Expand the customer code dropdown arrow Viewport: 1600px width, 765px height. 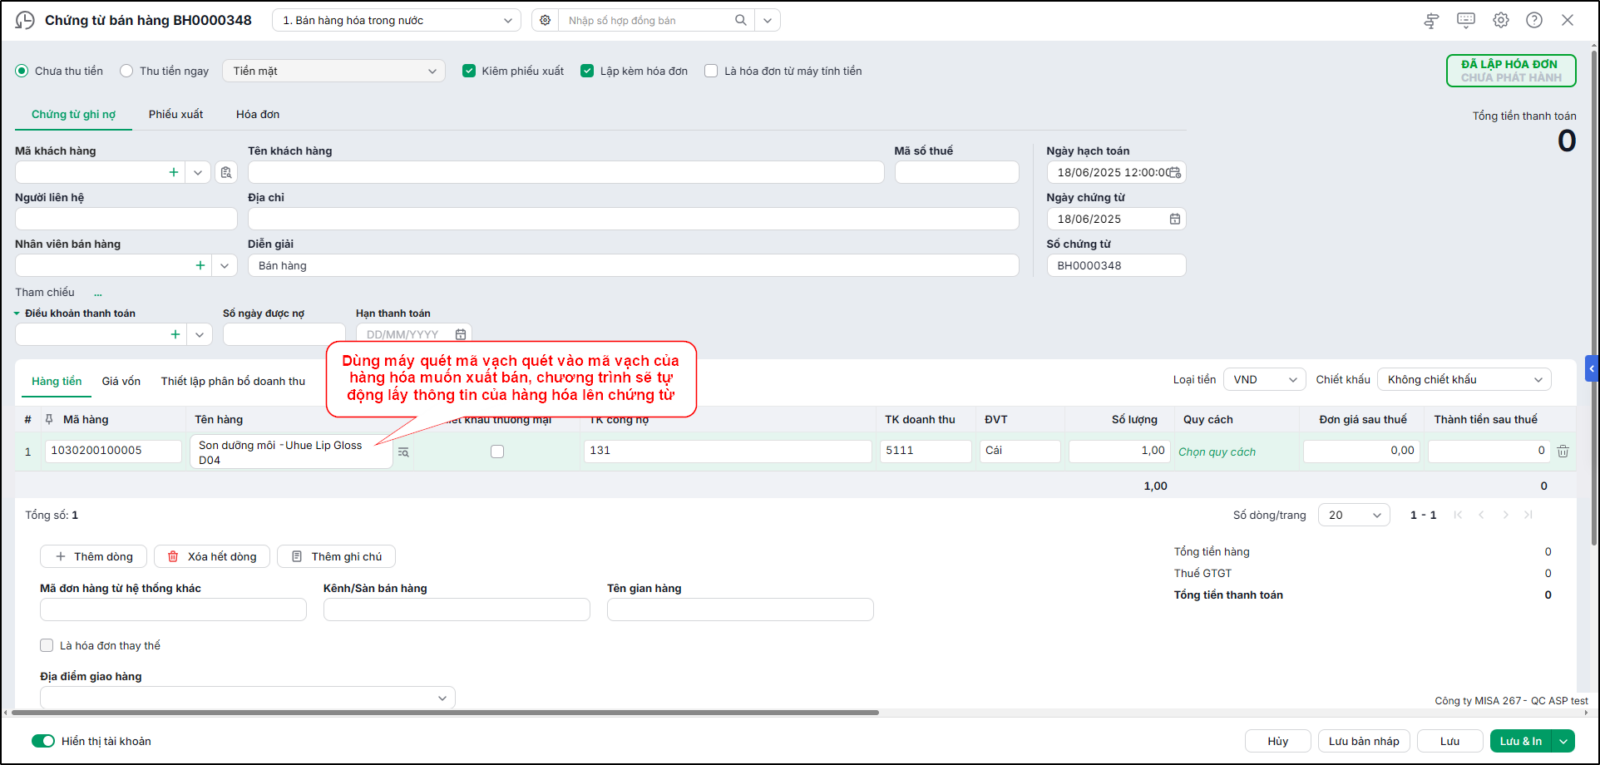[x=198, y=172]
